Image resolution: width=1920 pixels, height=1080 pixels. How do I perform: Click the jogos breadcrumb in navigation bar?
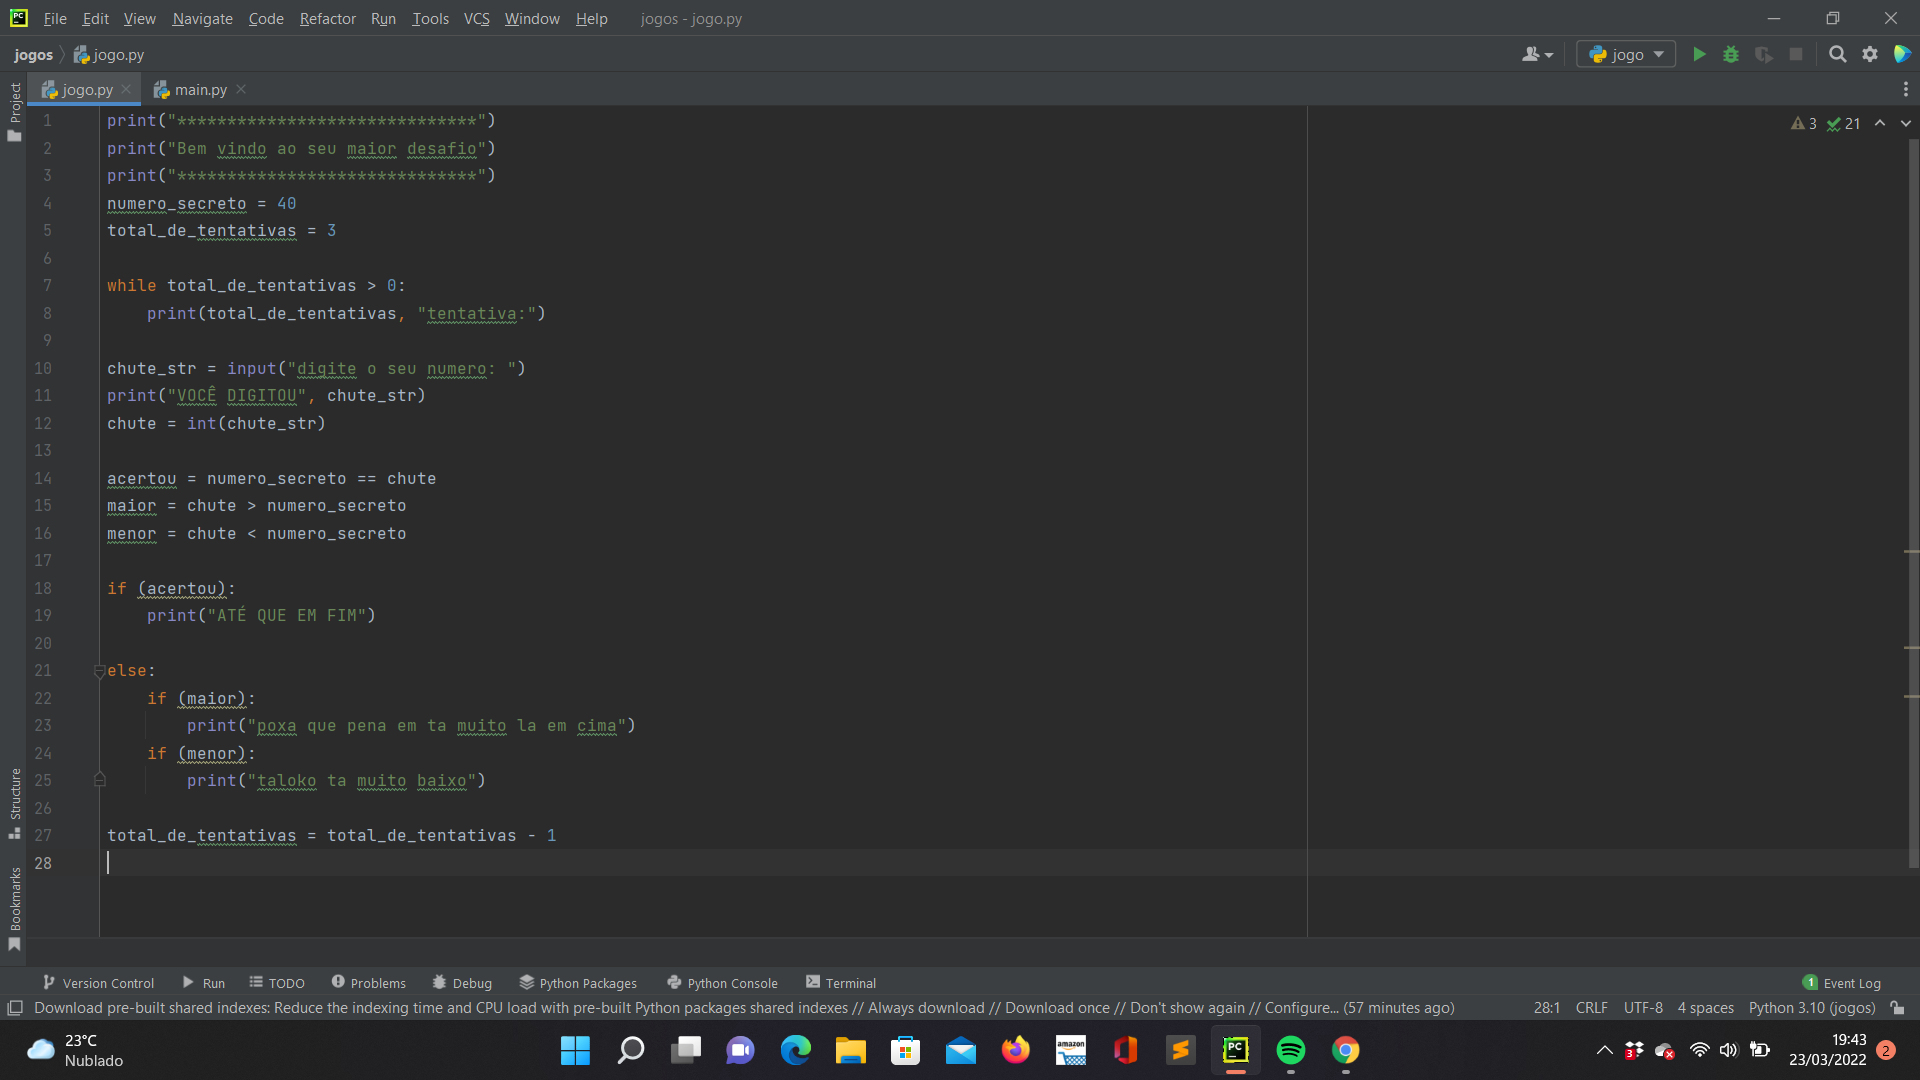tap(33, 55)
